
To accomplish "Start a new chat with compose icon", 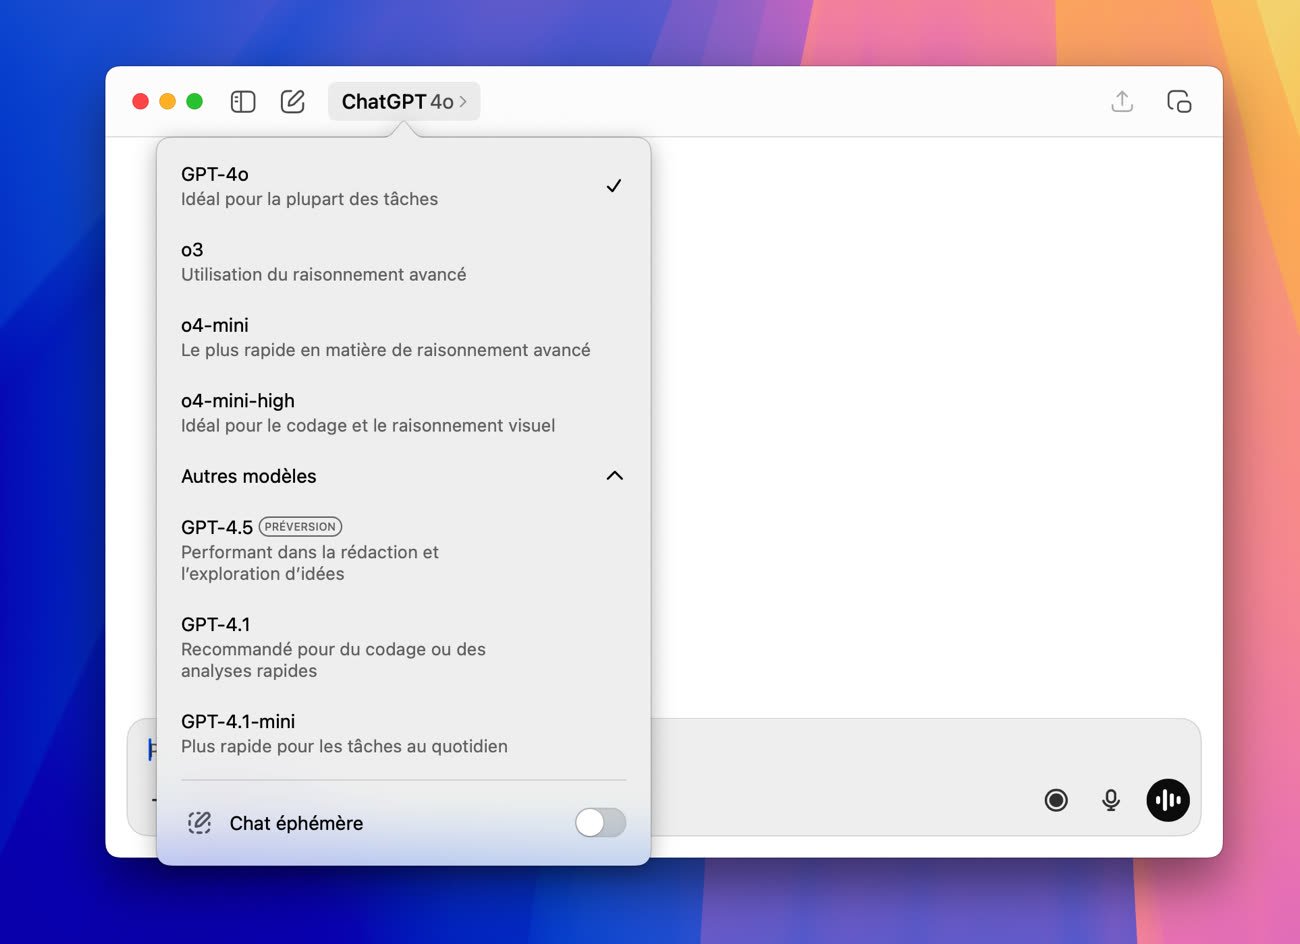I will click(x=292, y=101).
